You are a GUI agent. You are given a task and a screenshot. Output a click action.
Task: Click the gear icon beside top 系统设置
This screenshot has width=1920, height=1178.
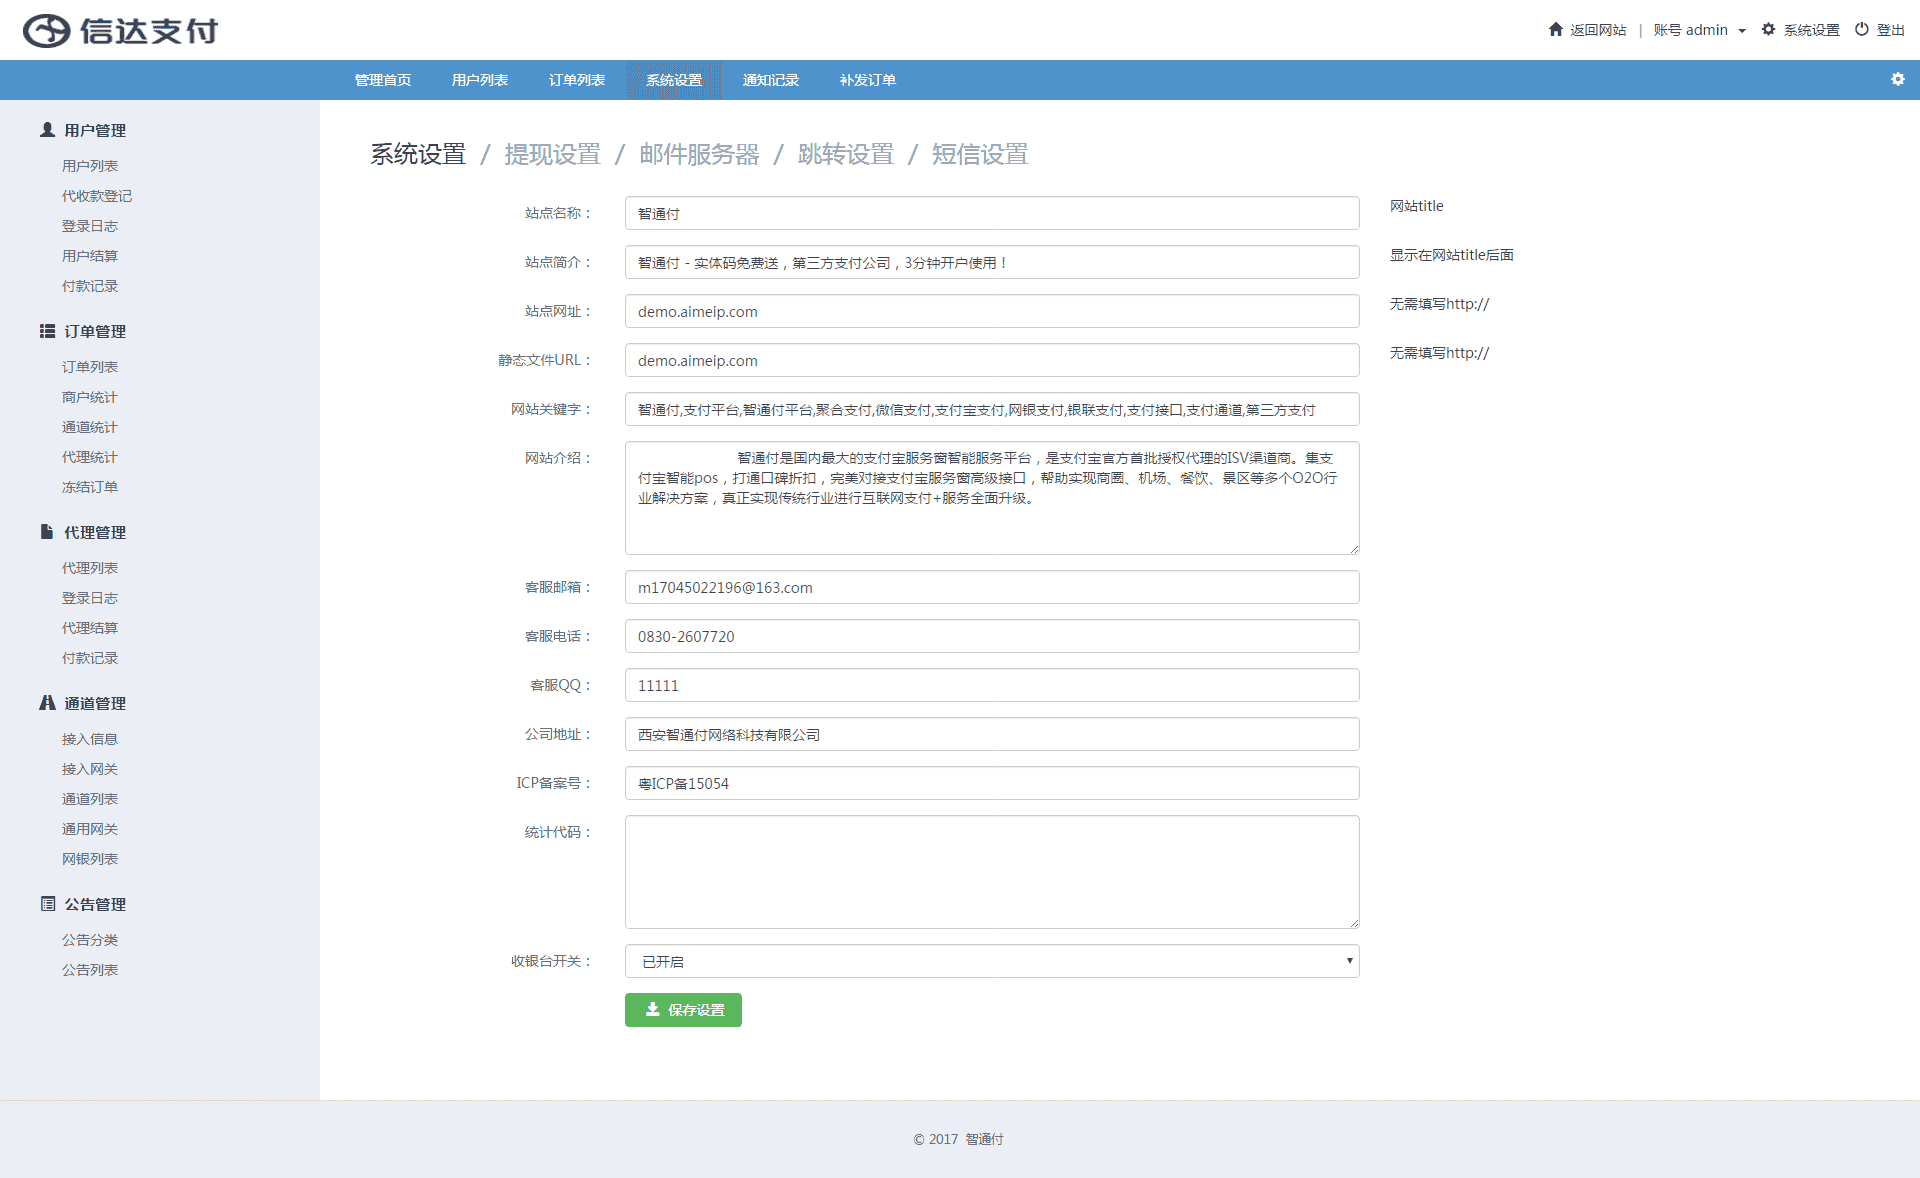point(1768,29)
